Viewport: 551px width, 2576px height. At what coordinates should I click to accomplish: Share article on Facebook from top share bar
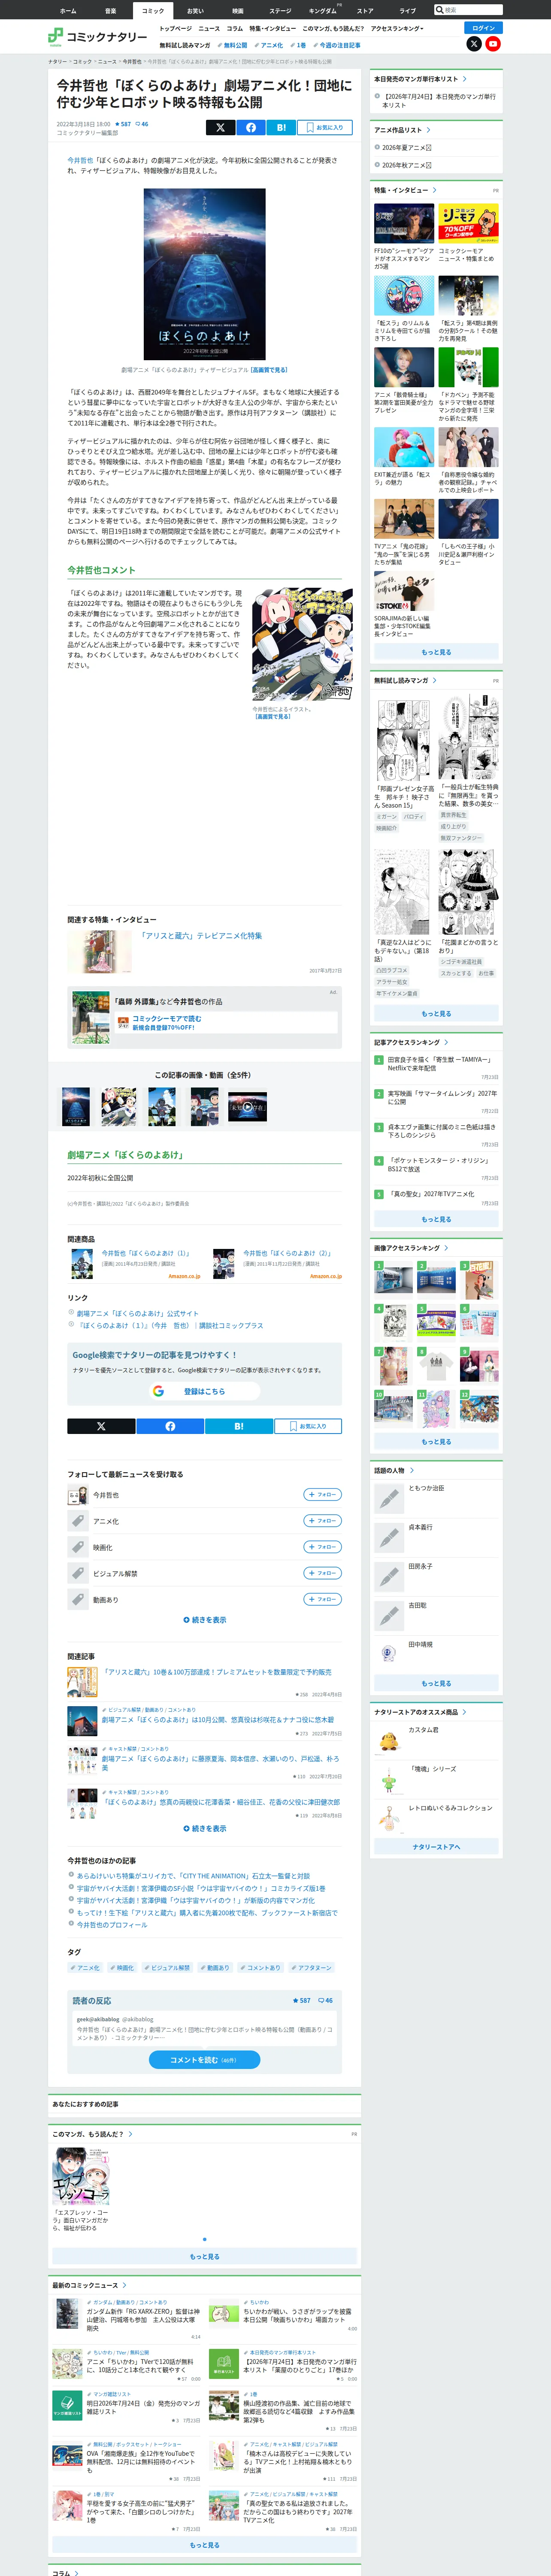tap(250, 127)
